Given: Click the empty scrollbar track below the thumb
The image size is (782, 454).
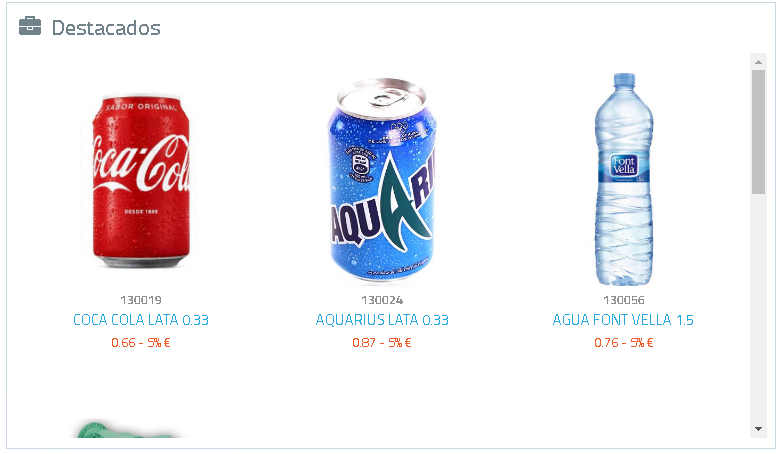Looking at the screenshot, I should (758, 307).
